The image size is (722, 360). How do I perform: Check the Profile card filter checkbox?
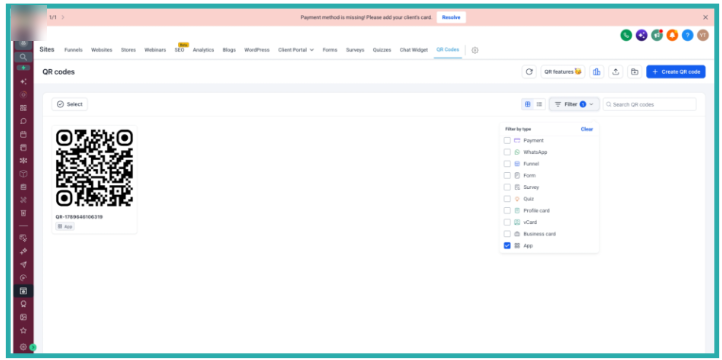507,210
